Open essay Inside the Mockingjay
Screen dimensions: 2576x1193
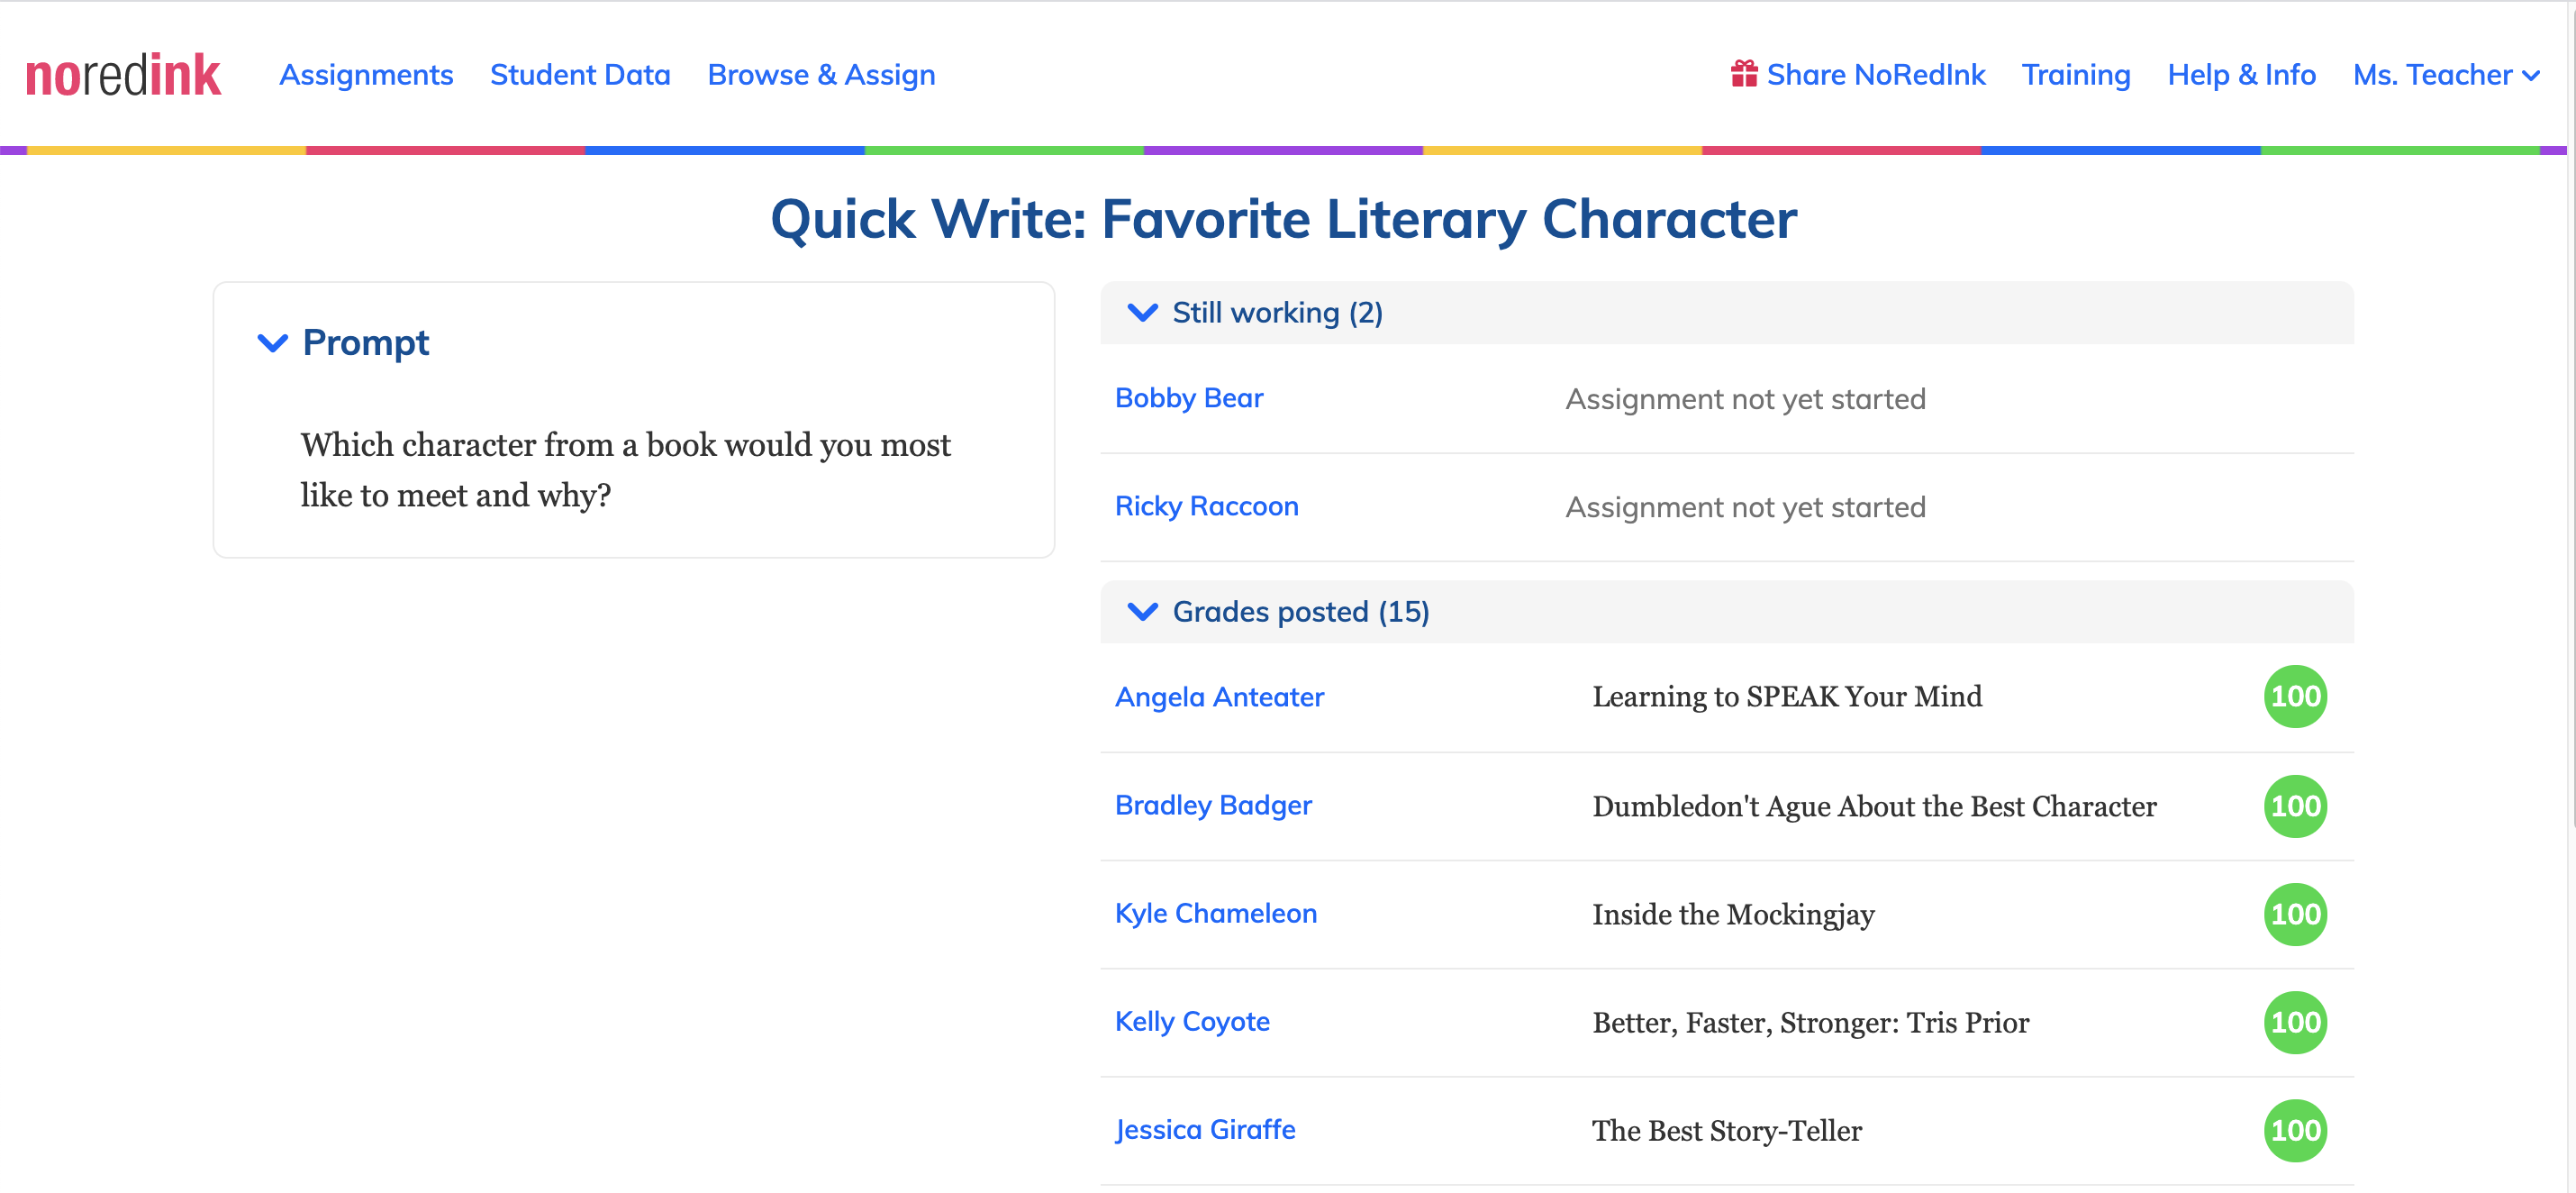(x=1733, y=914)
